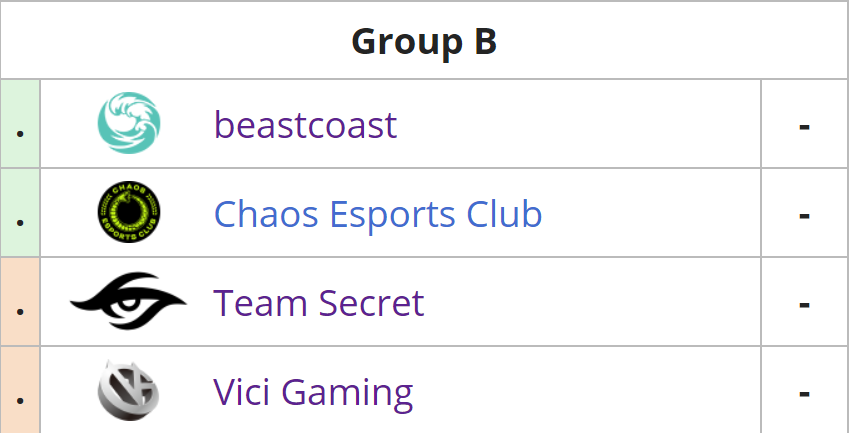Open the Chaos Esports Club team link

click(x=378, y=214)
